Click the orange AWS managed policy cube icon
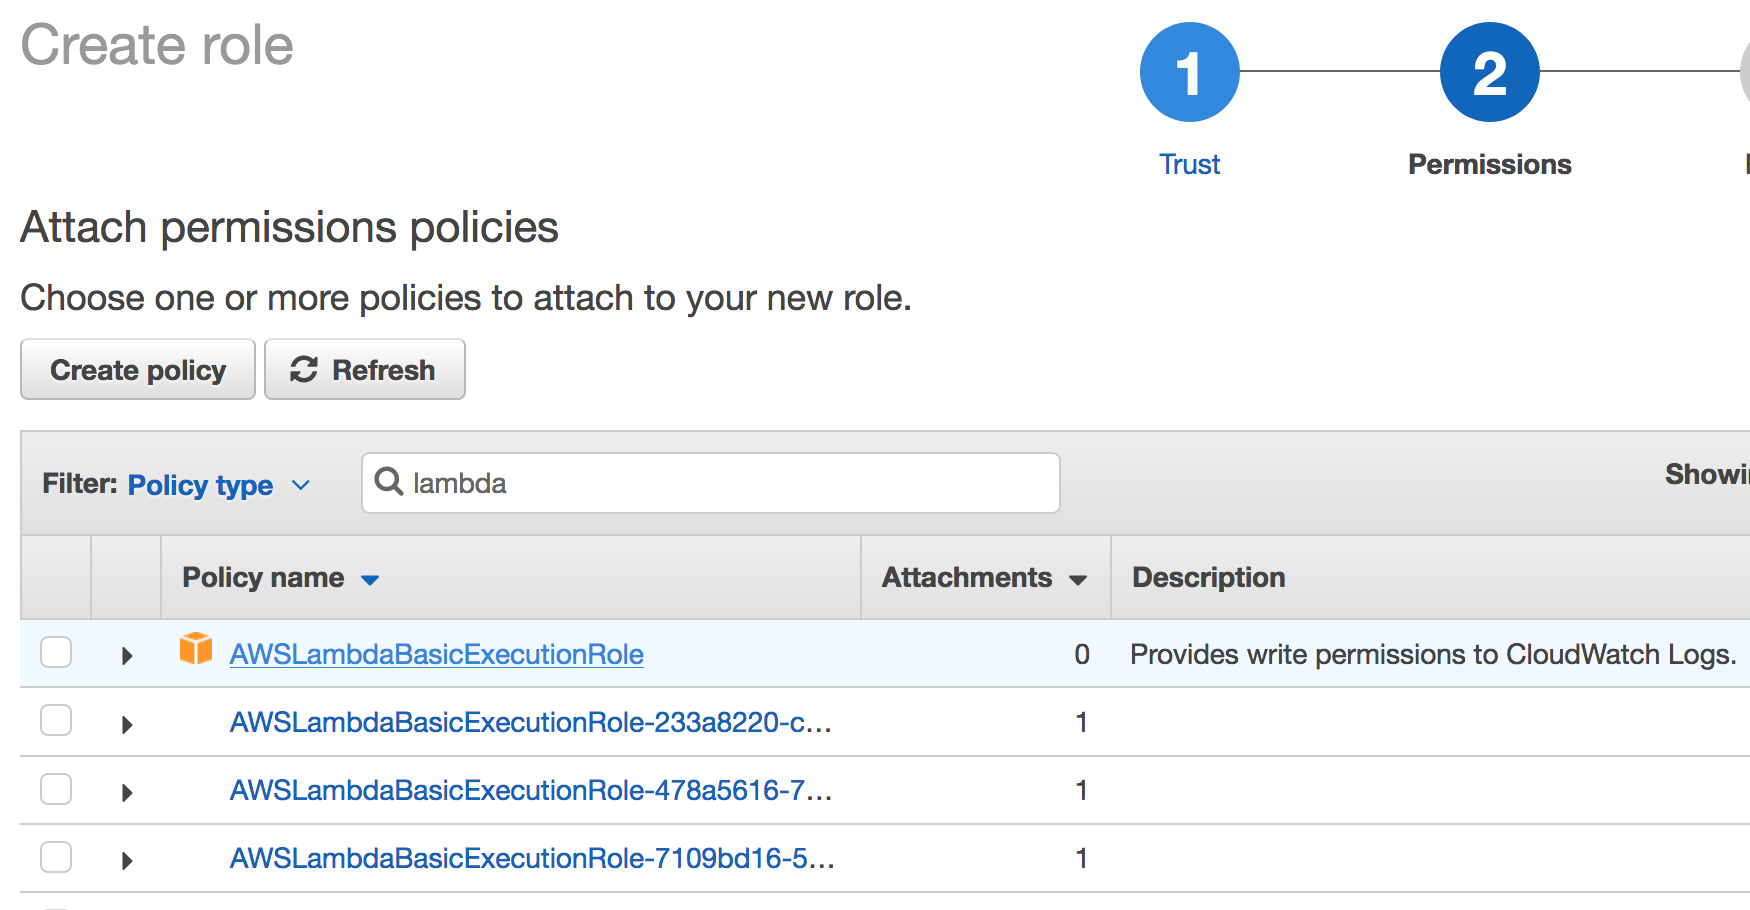Image resolution: width=1750 pixels, height=910 pixels. 196,648
